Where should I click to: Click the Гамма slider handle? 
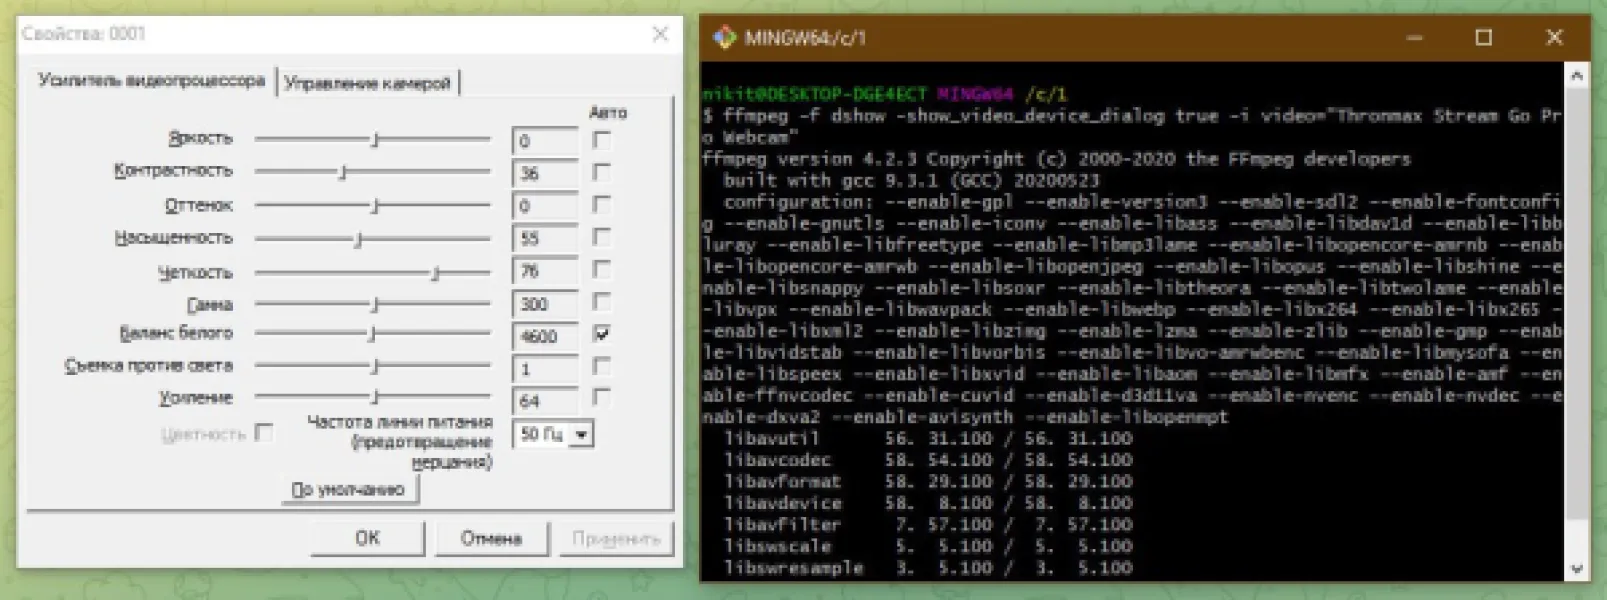375,304
